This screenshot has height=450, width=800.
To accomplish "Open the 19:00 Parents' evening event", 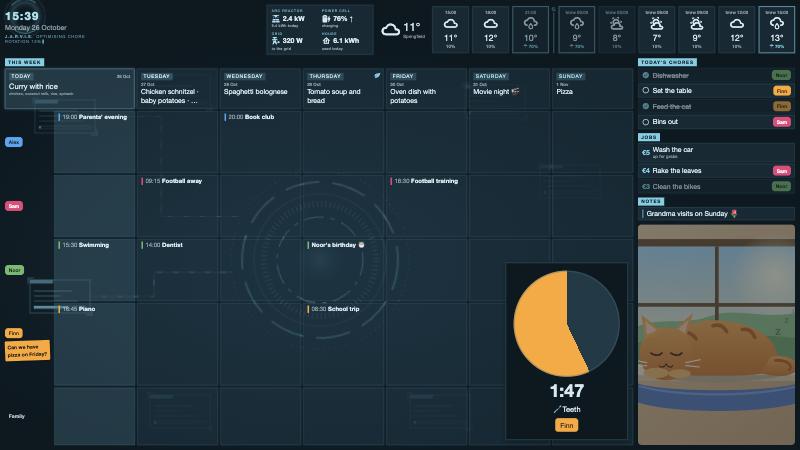I will 93,117.
